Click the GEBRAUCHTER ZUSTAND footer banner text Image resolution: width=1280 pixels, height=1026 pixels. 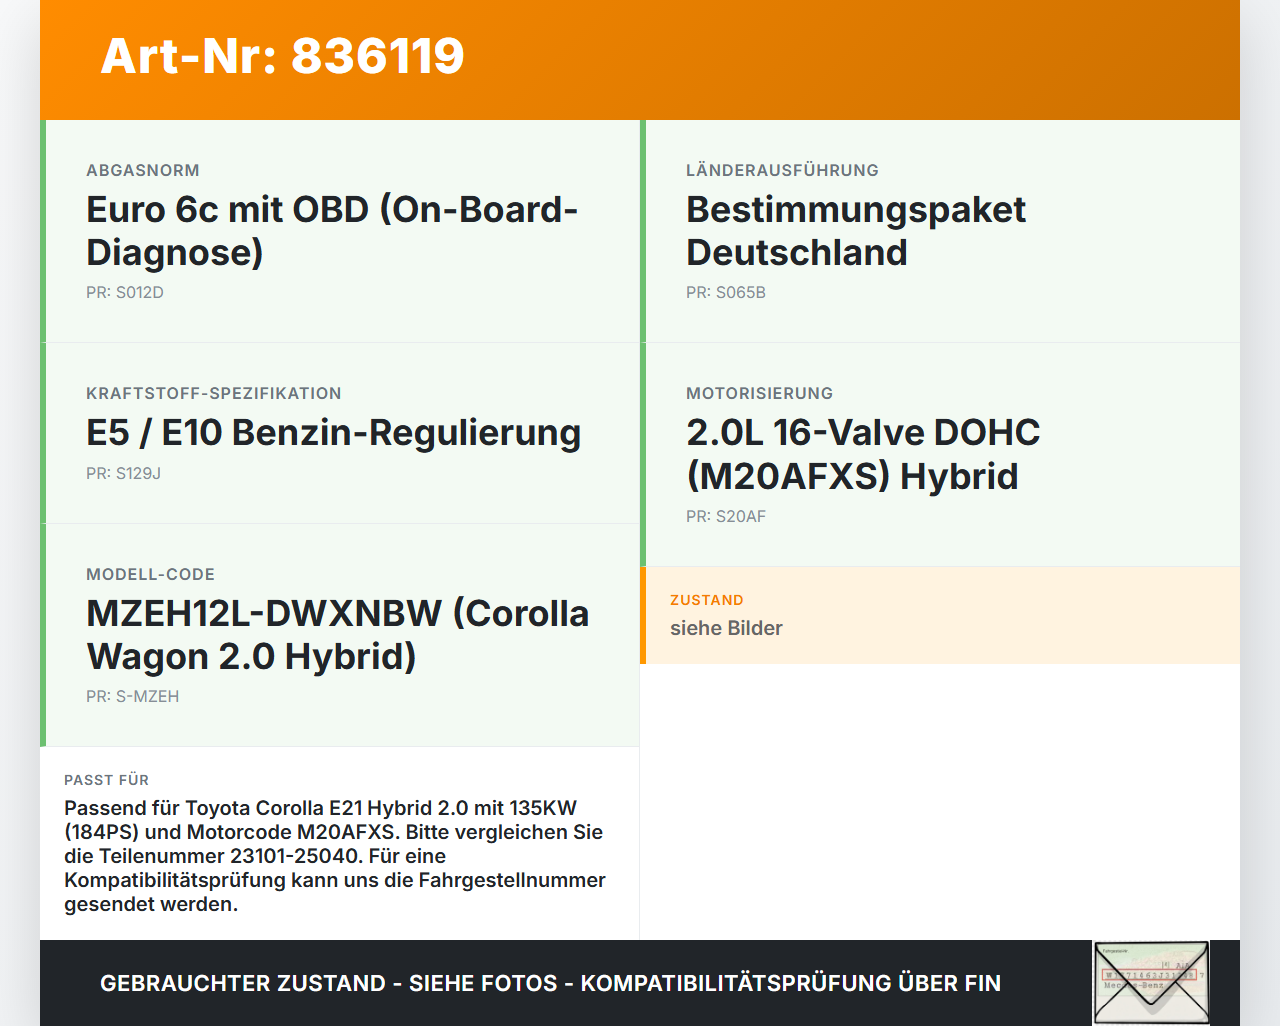[x=550, y=984]
